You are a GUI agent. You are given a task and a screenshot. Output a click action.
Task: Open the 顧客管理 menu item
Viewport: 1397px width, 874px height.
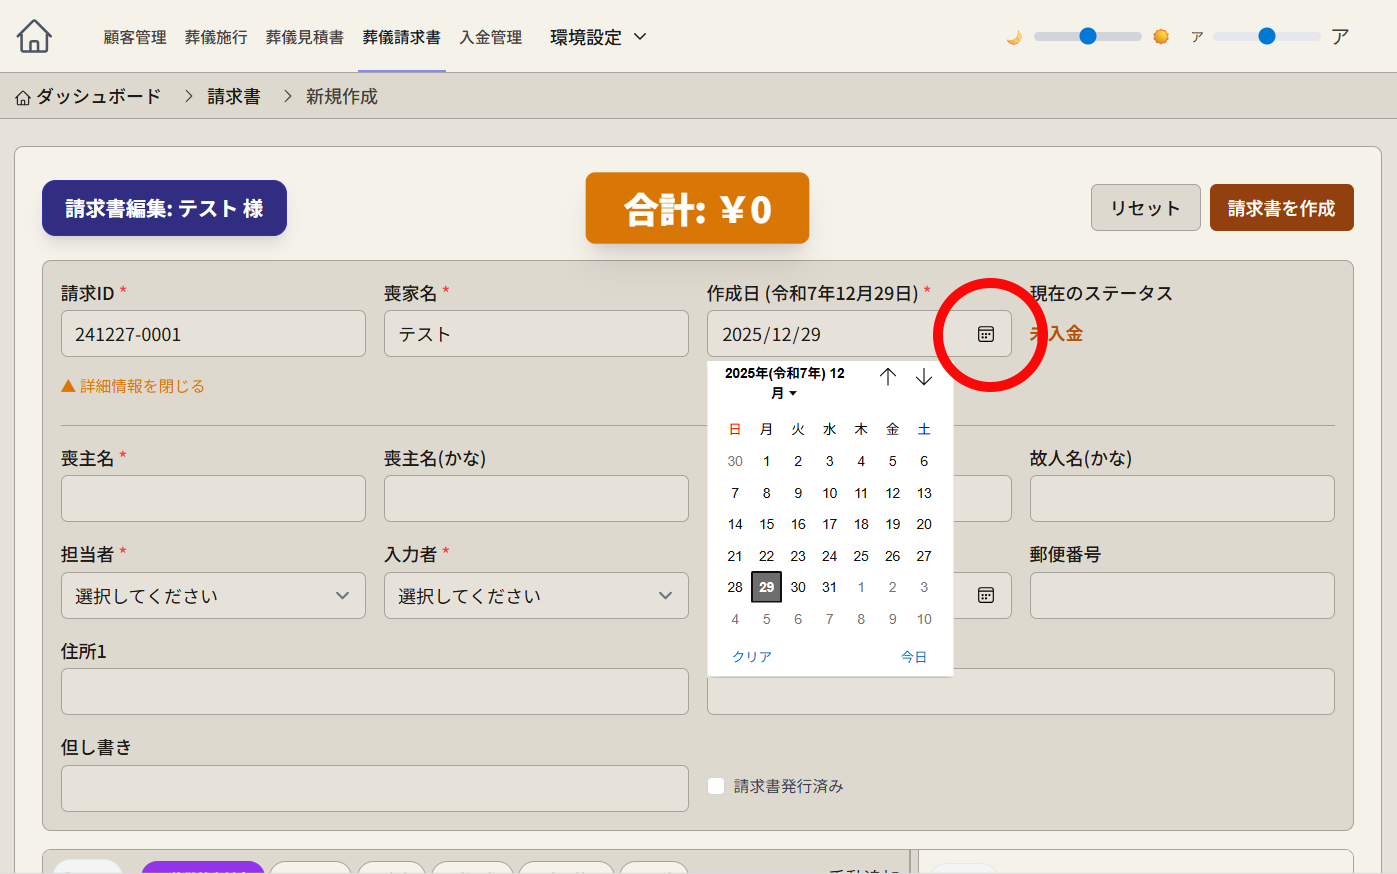click(x=135, y=37)
